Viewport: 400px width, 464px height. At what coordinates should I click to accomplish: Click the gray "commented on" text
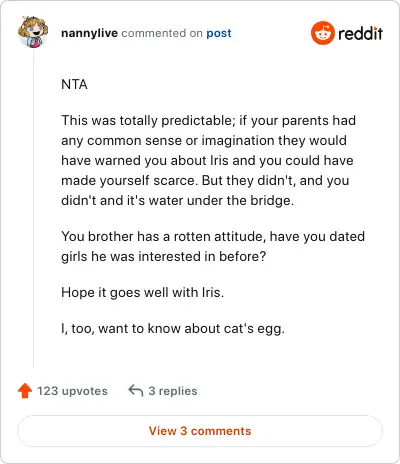[x=162, y=33]
